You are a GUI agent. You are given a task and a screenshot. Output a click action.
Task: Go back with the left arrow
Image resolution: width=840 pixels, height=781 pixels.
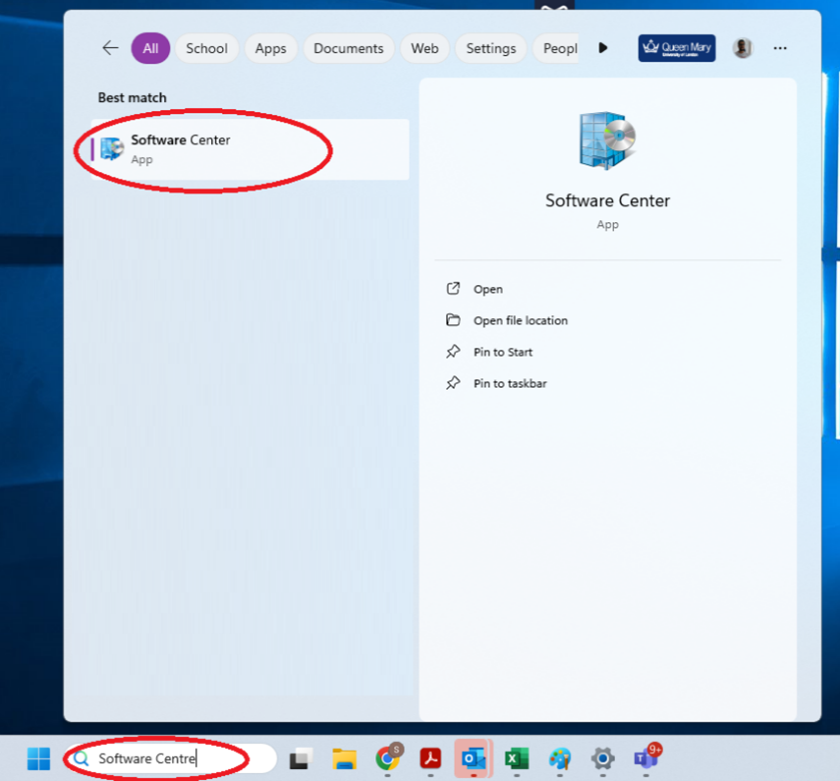click(110, 48)
